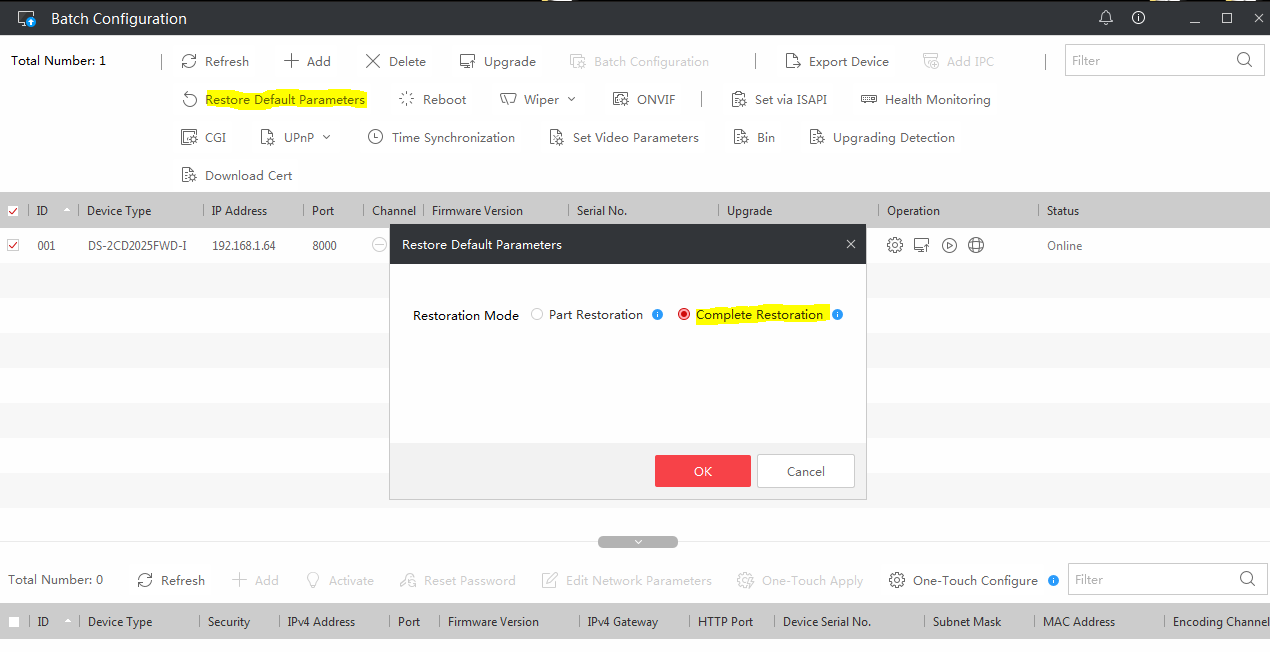Click Time Synchronization clock icon
Image resolution: width=1270 pixels, height=652 pixels.
[x=376, y=137]
